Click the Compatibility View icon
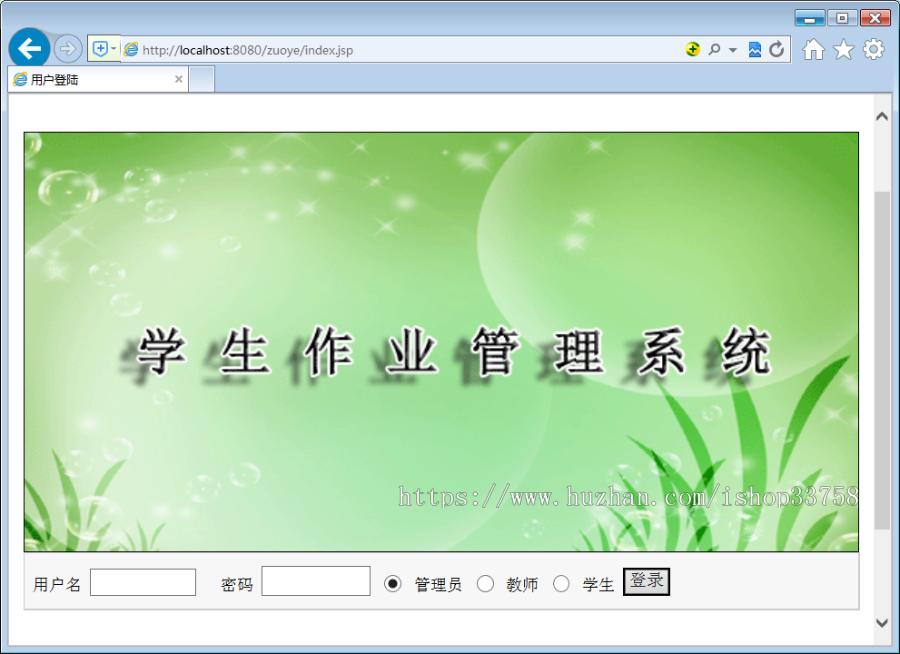The height and width of the screenshot is (654, 900). coord(755,49)
